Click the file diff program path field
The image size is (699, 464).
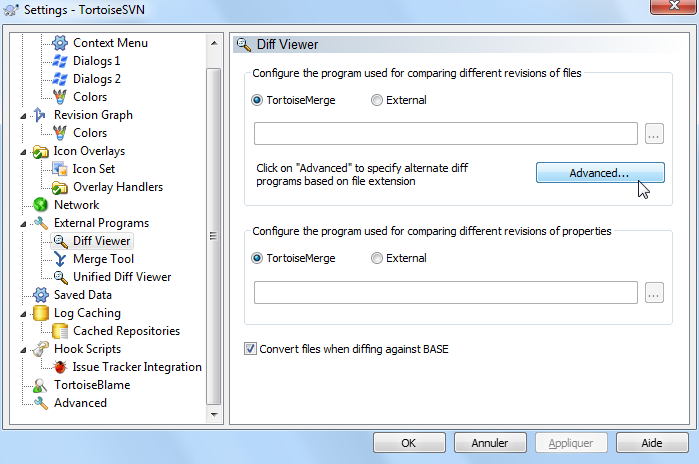tap(446, 134)
